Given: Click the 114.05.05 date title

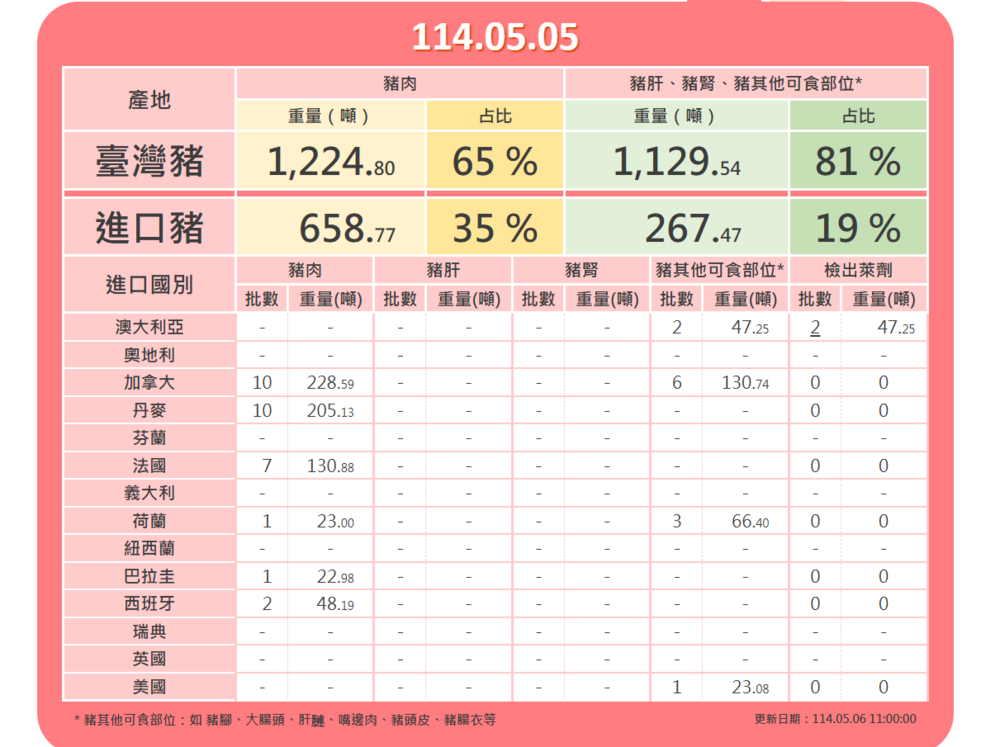Looking at the screenshot, I should click(x=497, y=36).
